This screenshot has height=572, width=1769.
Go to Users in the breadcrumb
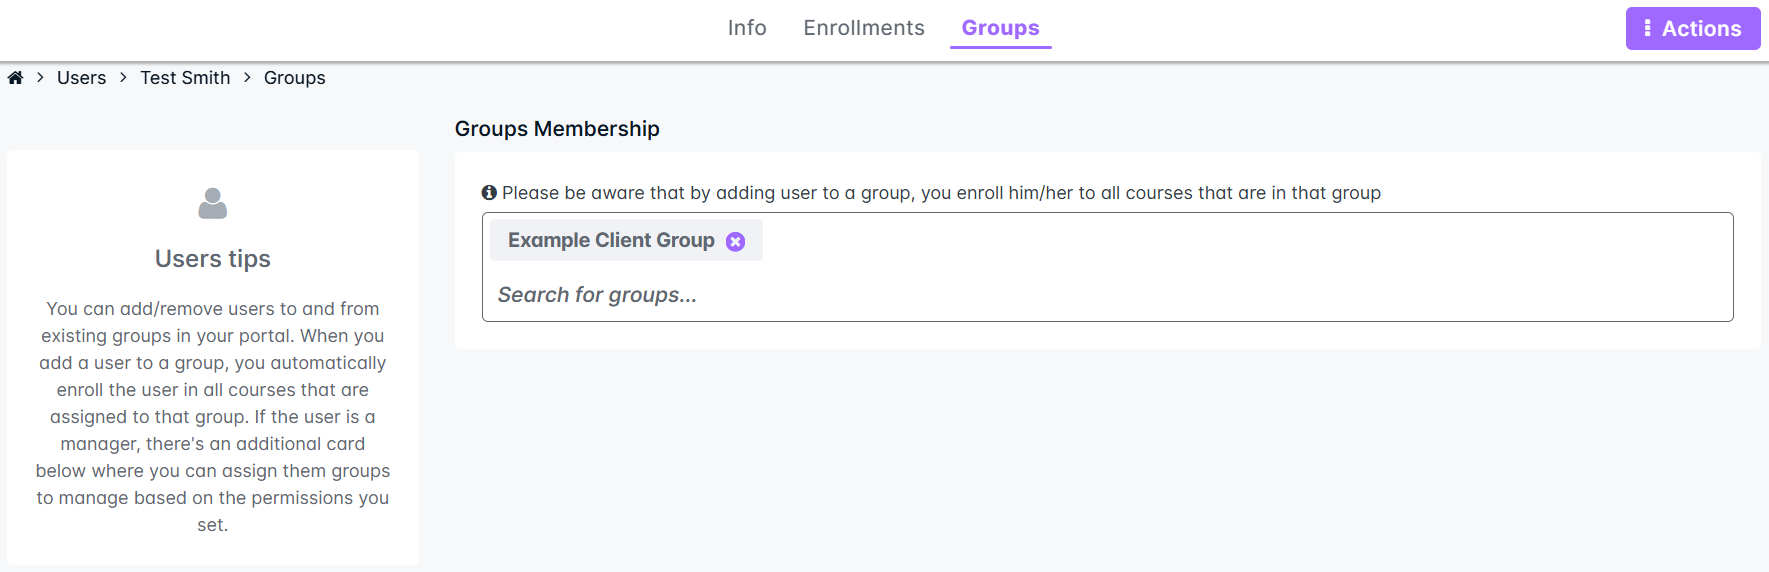[x=81, y=78]
